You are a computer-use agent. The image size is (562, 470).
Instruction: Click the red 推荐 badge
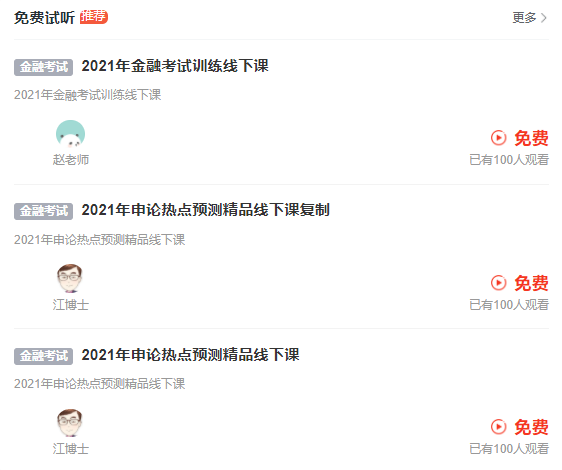[x=94, y=16]
